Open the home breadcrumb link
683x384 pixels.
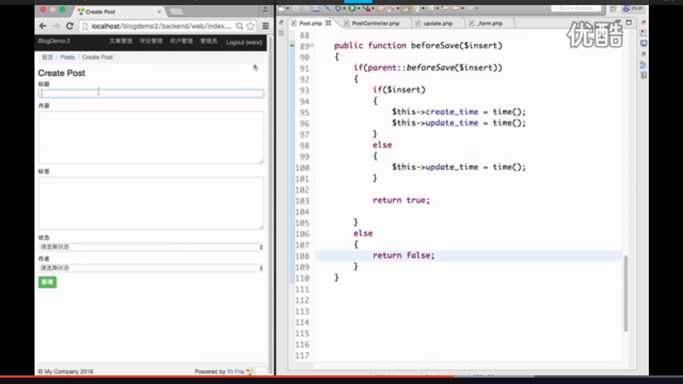[47, 57]
